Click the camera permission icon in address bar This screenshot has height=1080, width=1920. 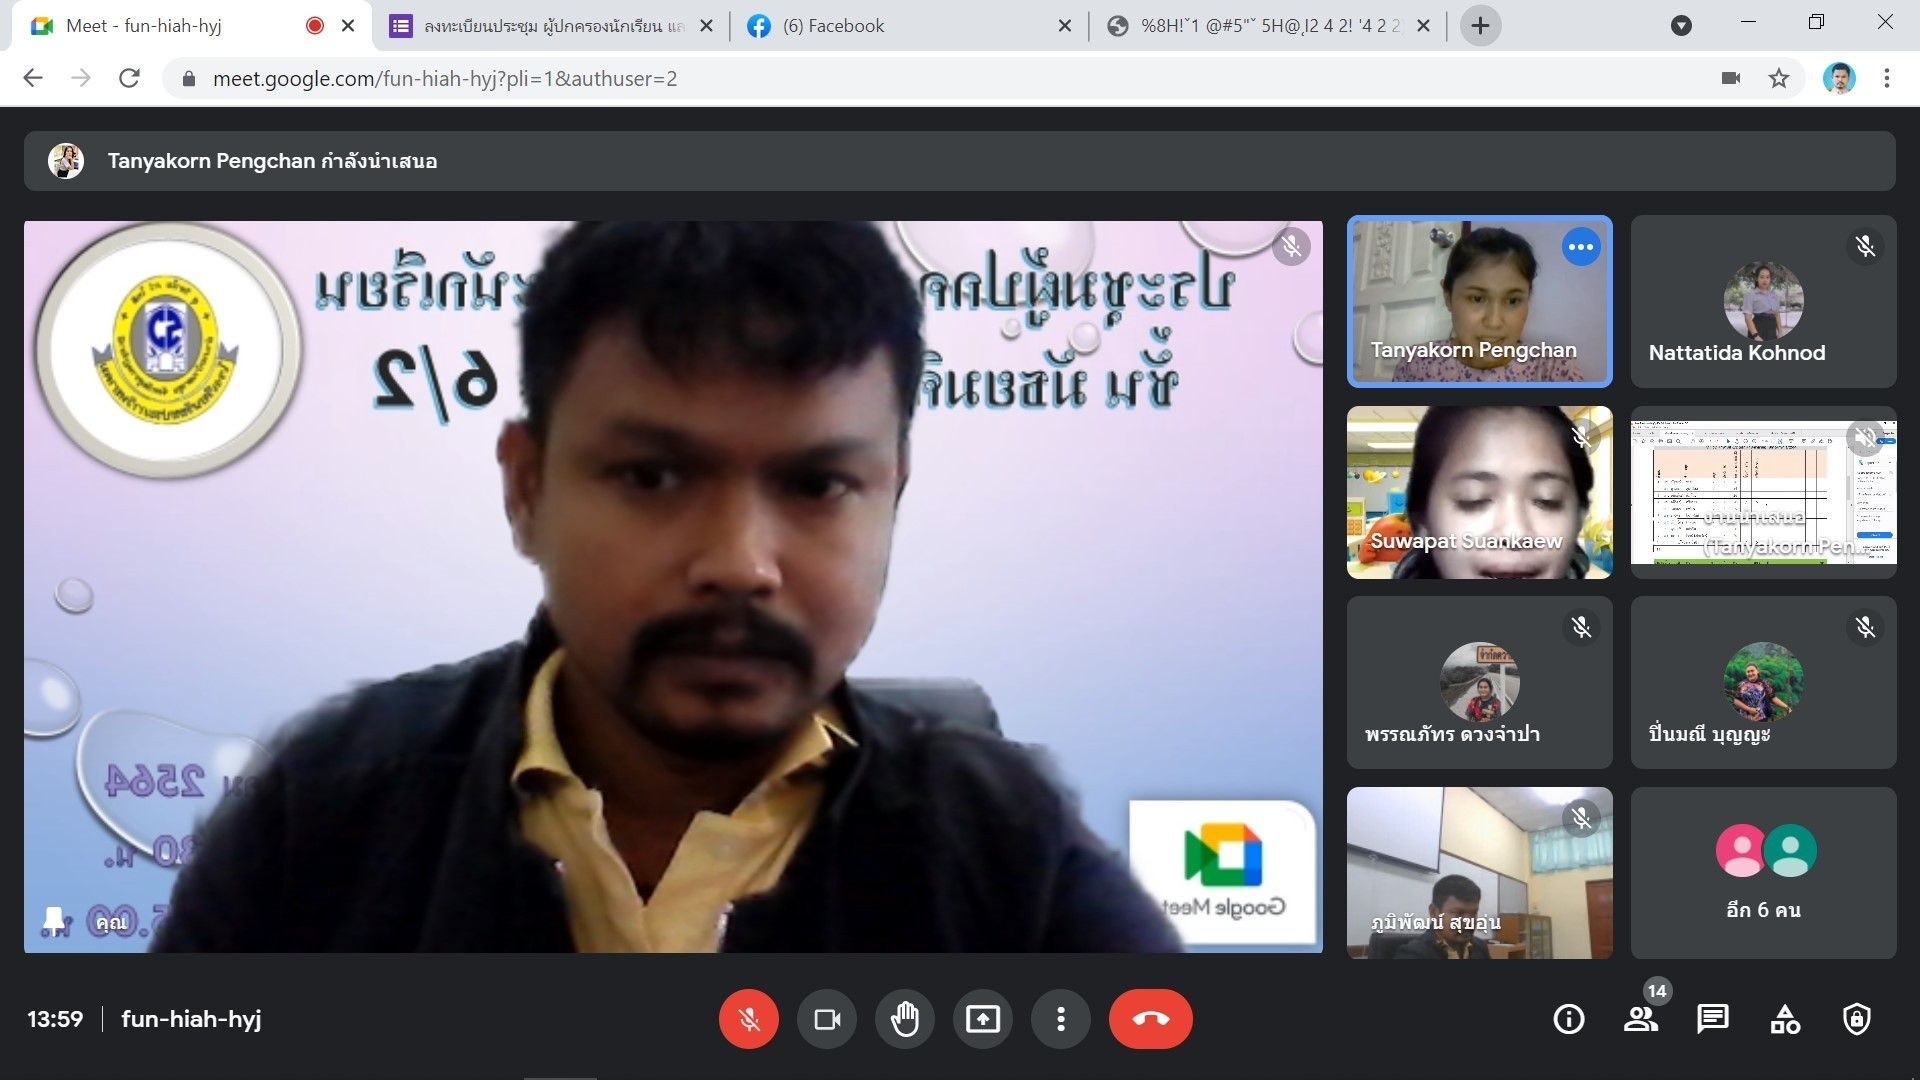pyautogui.click(x=1731, y=78)
